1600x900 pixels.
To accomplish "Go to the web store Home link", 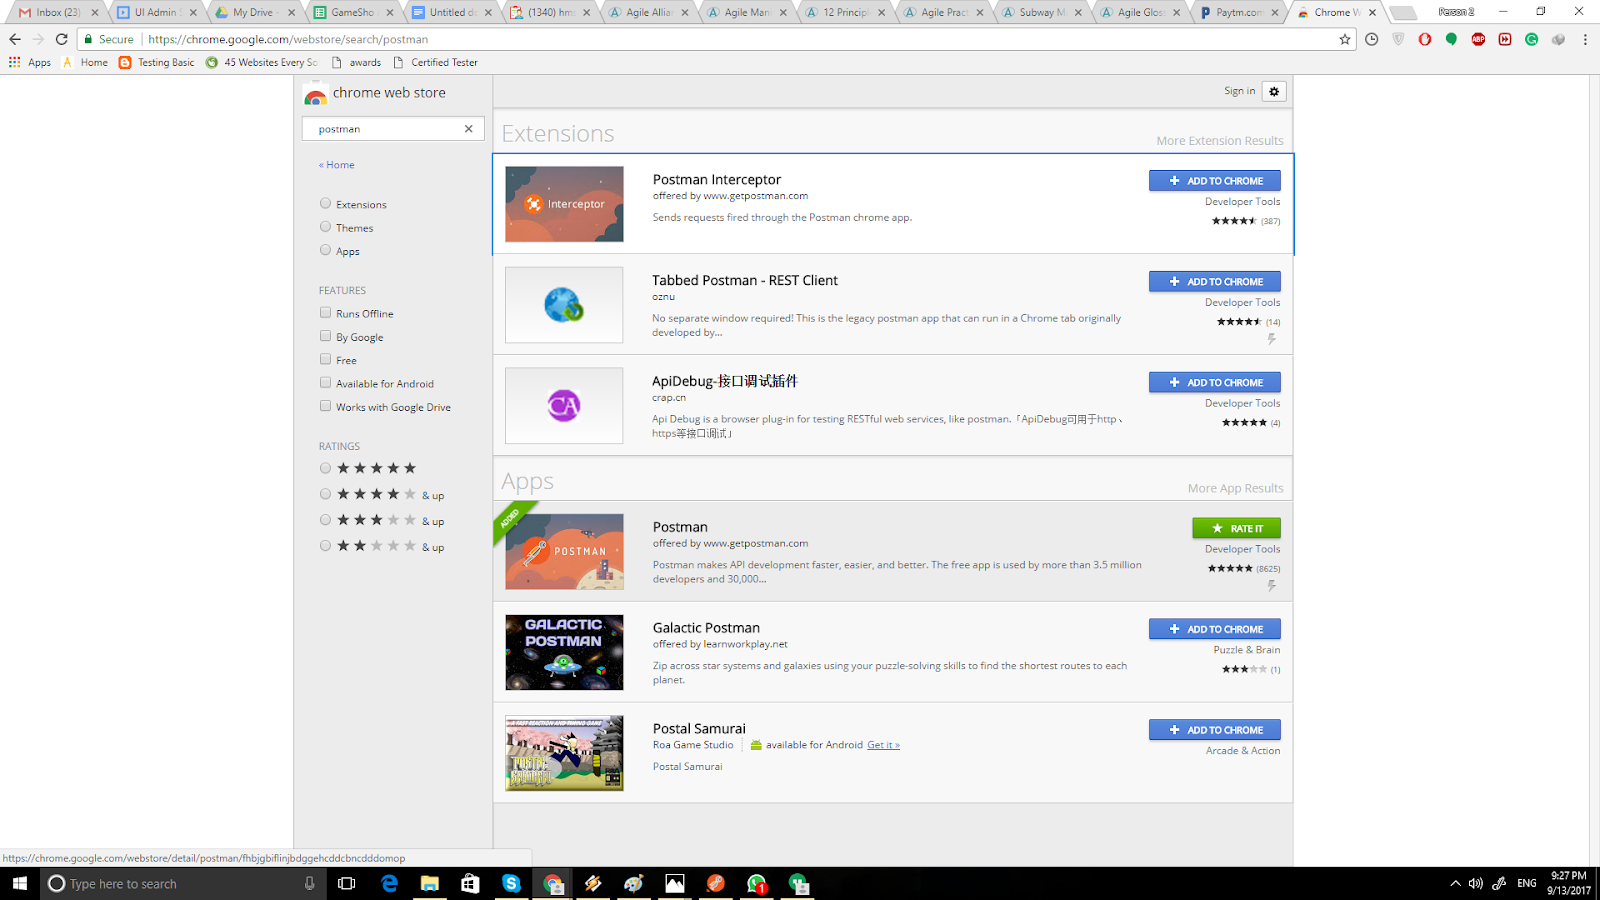I will click(337, 165).
